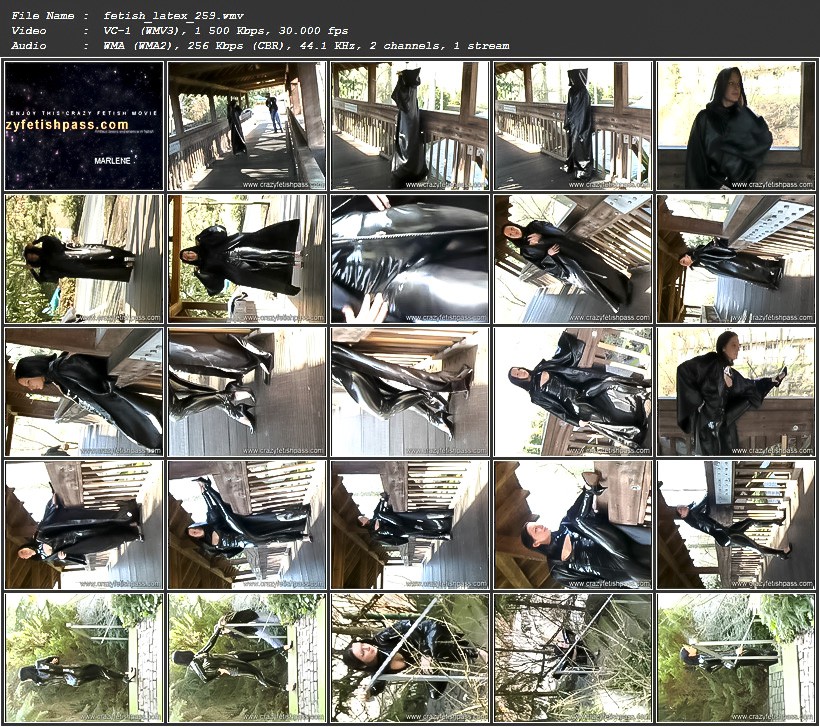Click the last thumbnail in the bottom row

coord(736,658)
